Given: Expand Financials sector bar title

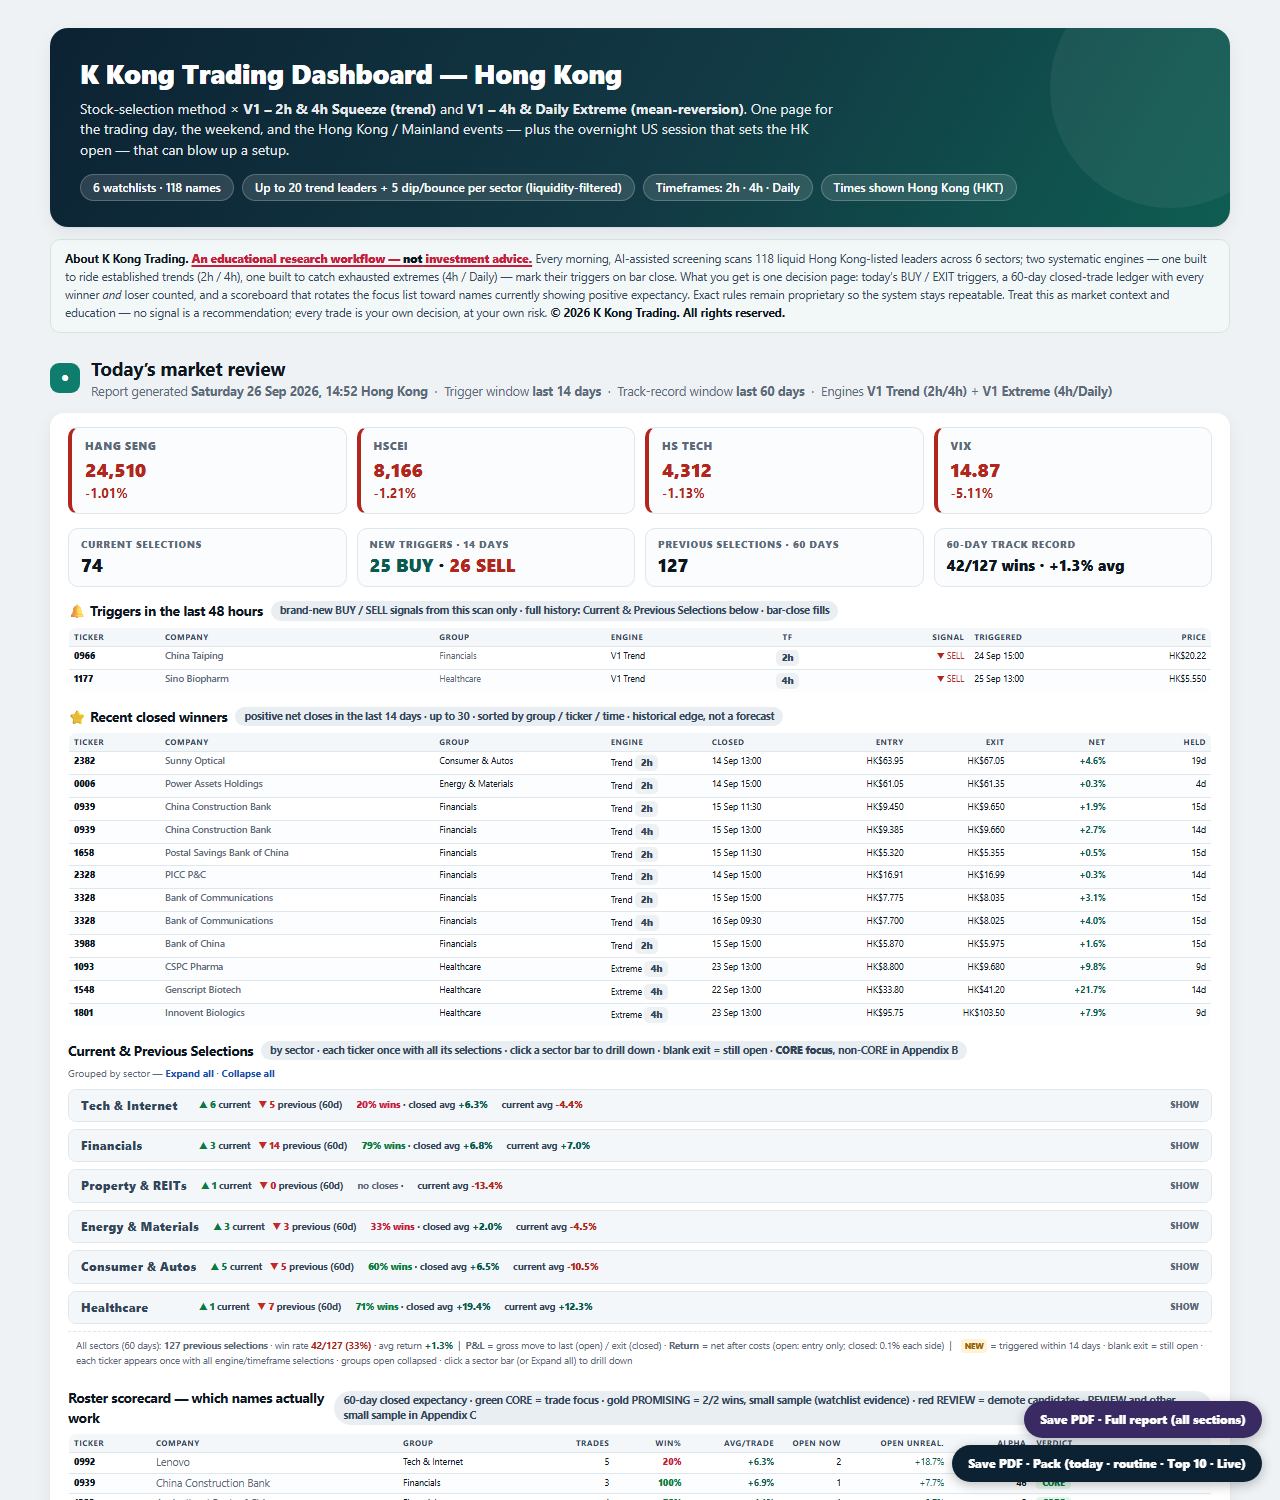Looking at the screenshot, I should pos(111,1146).
